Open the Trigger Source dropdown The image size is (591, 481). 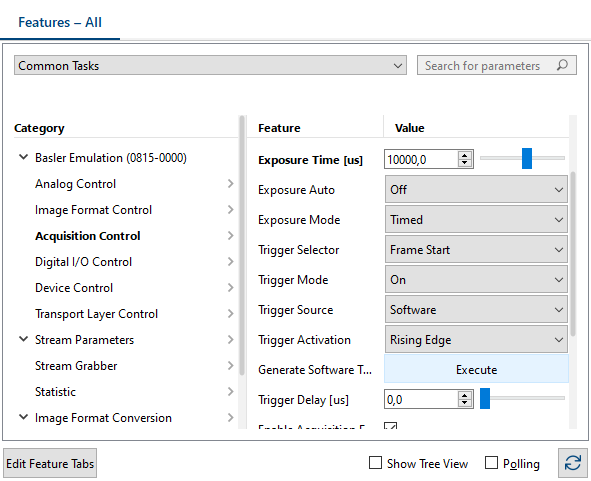point(476,310)
